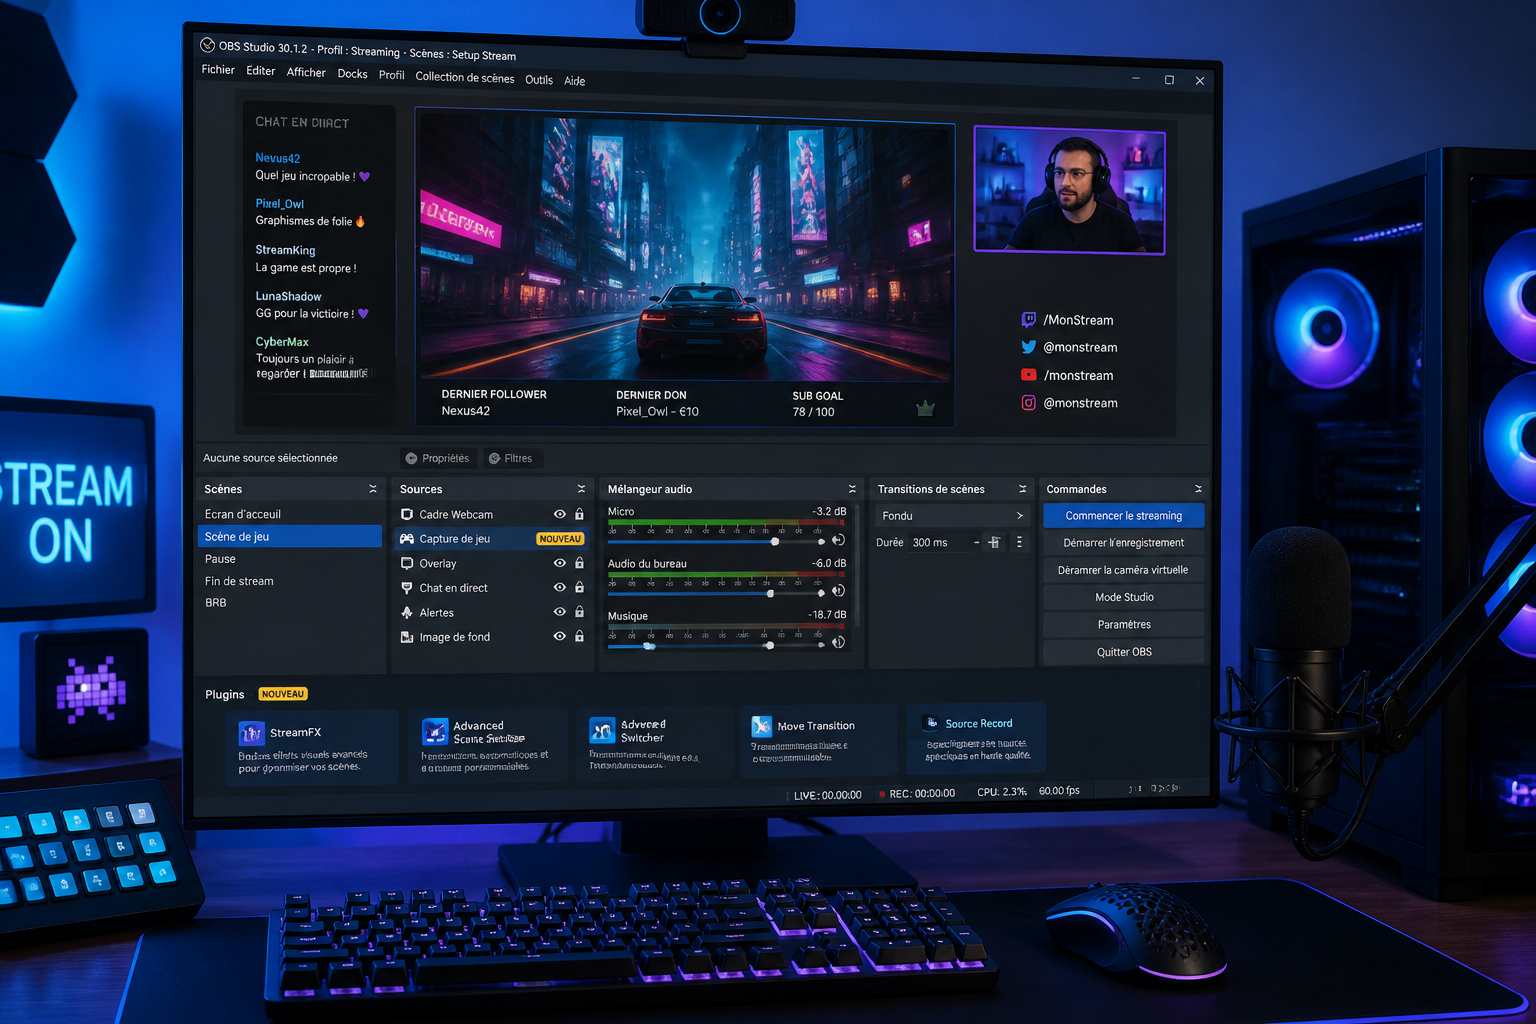Image resolution: width=1536 pixels, height=1024 pixels.
Task: Open the Afficher menu
Action: (306, 72)
